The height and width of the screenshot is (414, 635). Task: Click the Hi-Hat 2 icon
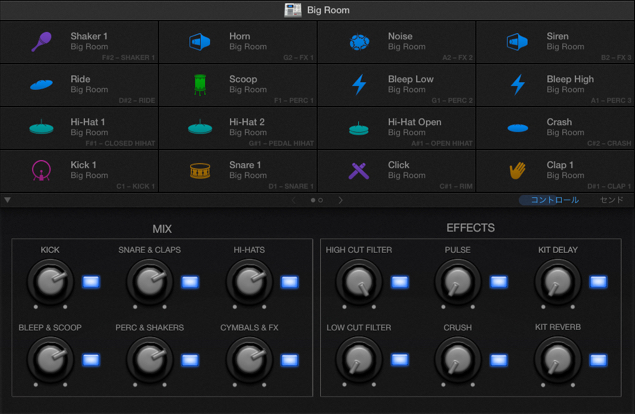coord(200,127)
